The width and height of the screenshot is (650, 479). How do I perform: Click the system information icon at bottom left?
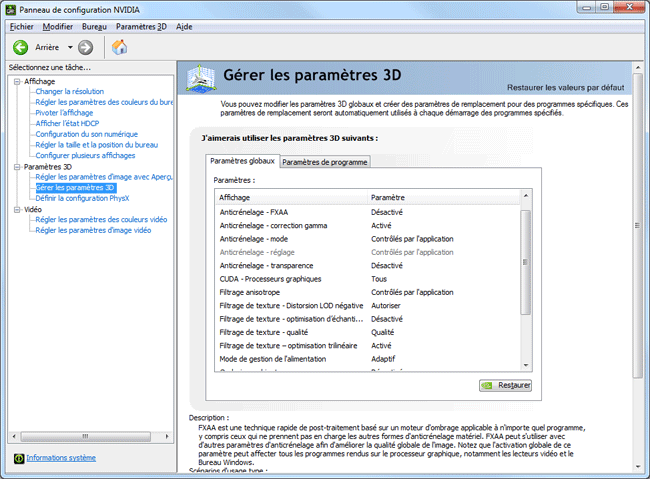click(x=19, y=458)
